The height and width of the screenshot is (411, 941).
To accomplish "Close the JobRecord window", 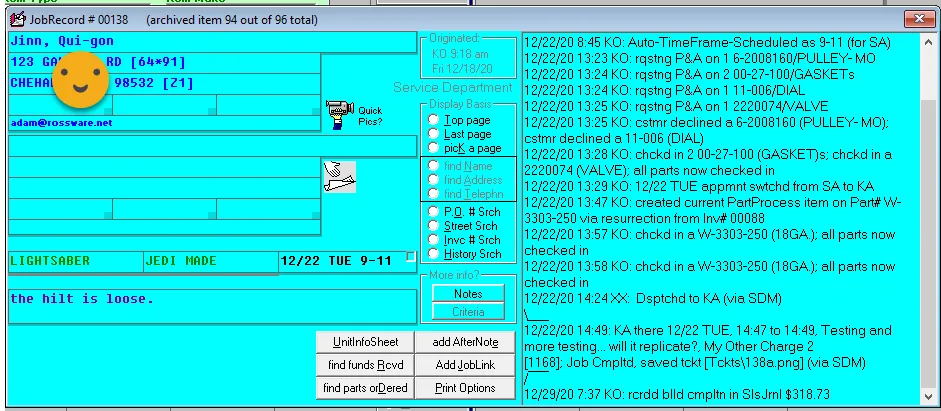I will (x=919, y=19).
